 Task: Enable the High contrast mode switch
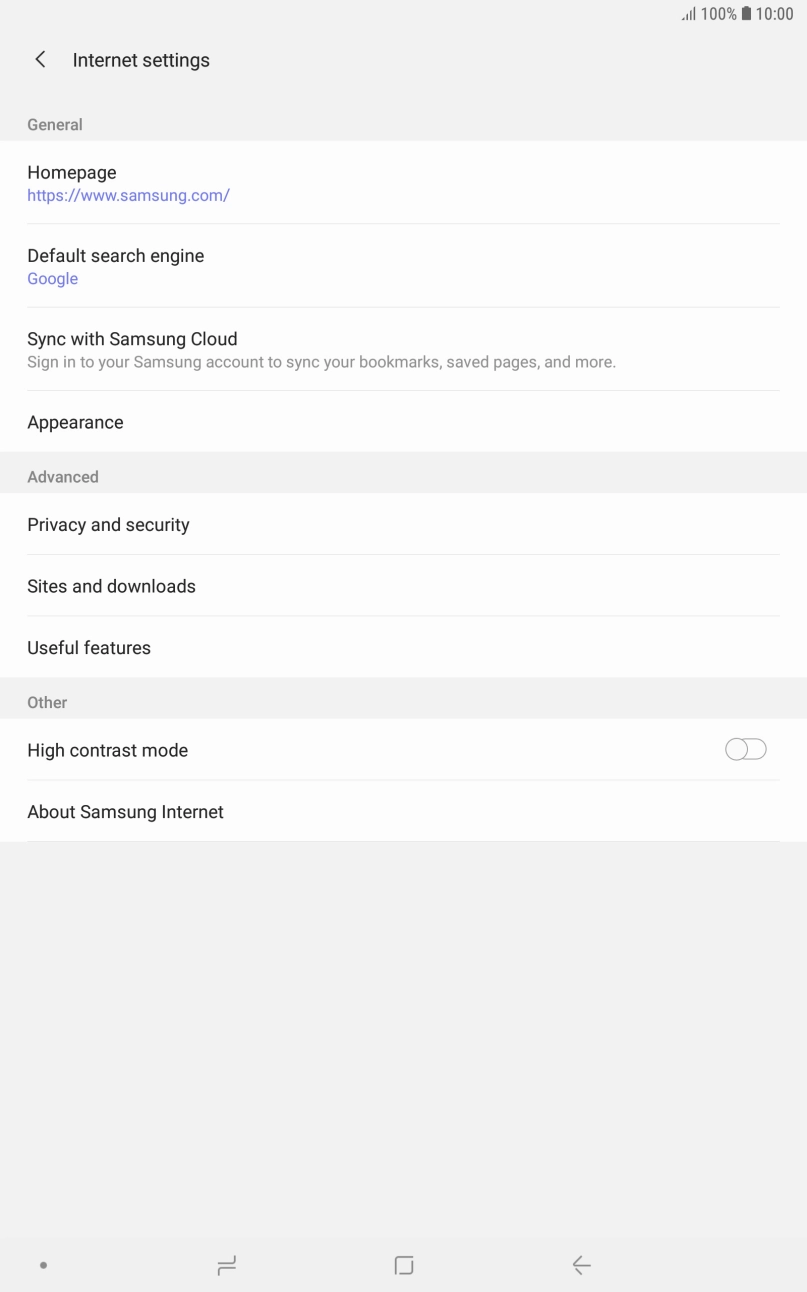[745, 750]
